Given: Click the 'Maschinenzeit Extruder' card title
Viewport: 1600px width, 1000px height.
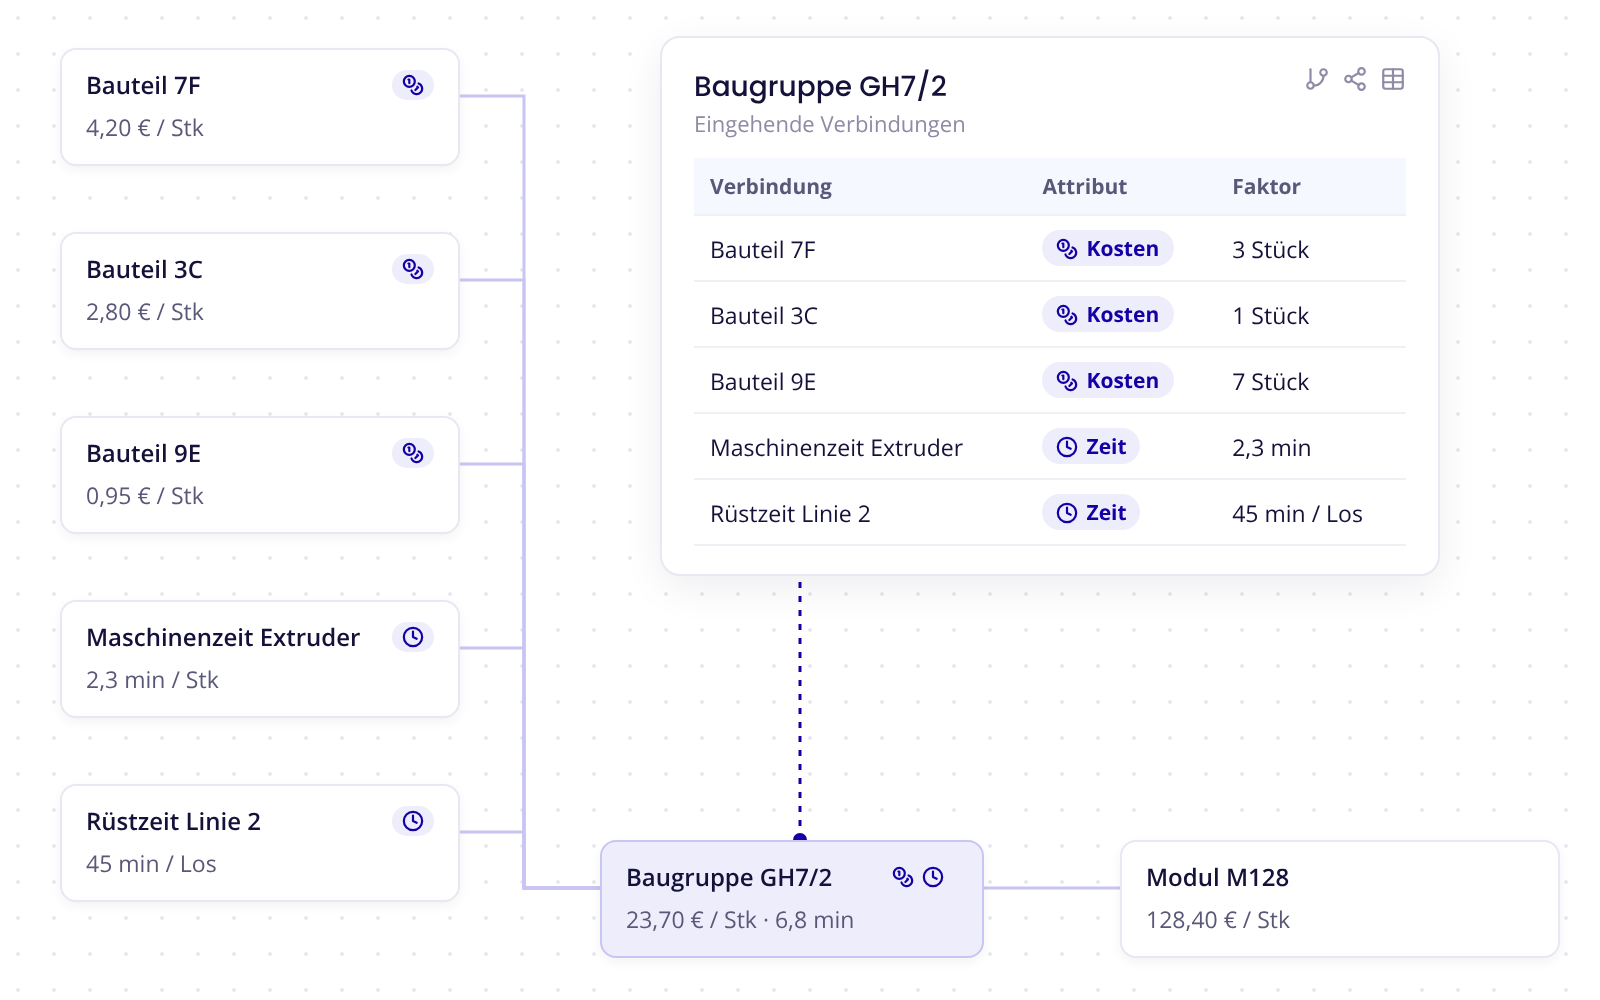Looking at the screenshot, I should point(223,638).
